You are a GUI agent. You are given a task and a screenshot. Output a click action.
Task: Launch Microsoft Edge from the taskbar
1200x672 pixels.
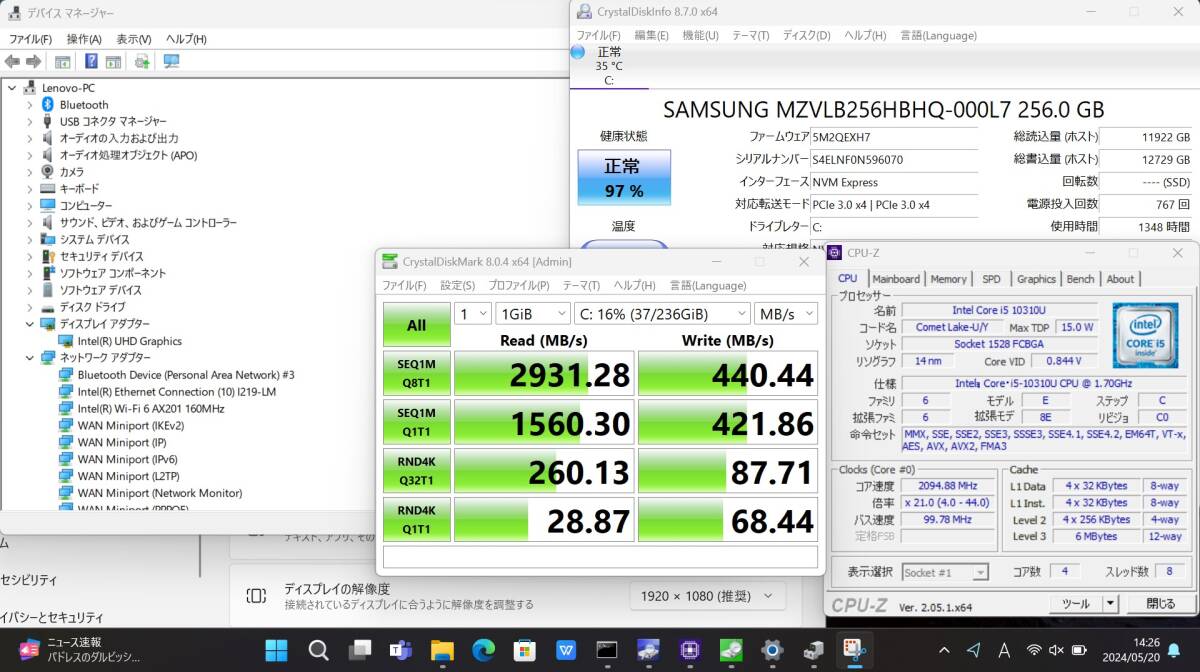pos(483,650)
